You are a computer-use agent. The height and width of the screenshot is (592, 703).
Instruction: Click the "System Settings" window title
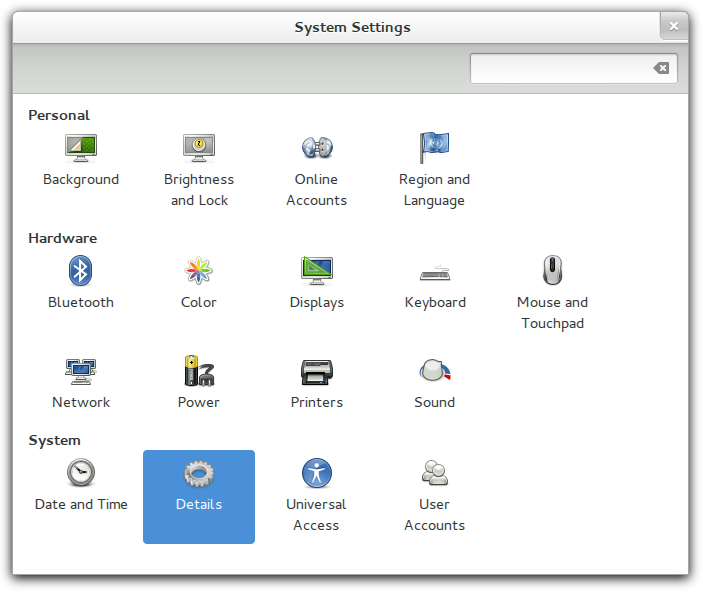tap(352, 27)
